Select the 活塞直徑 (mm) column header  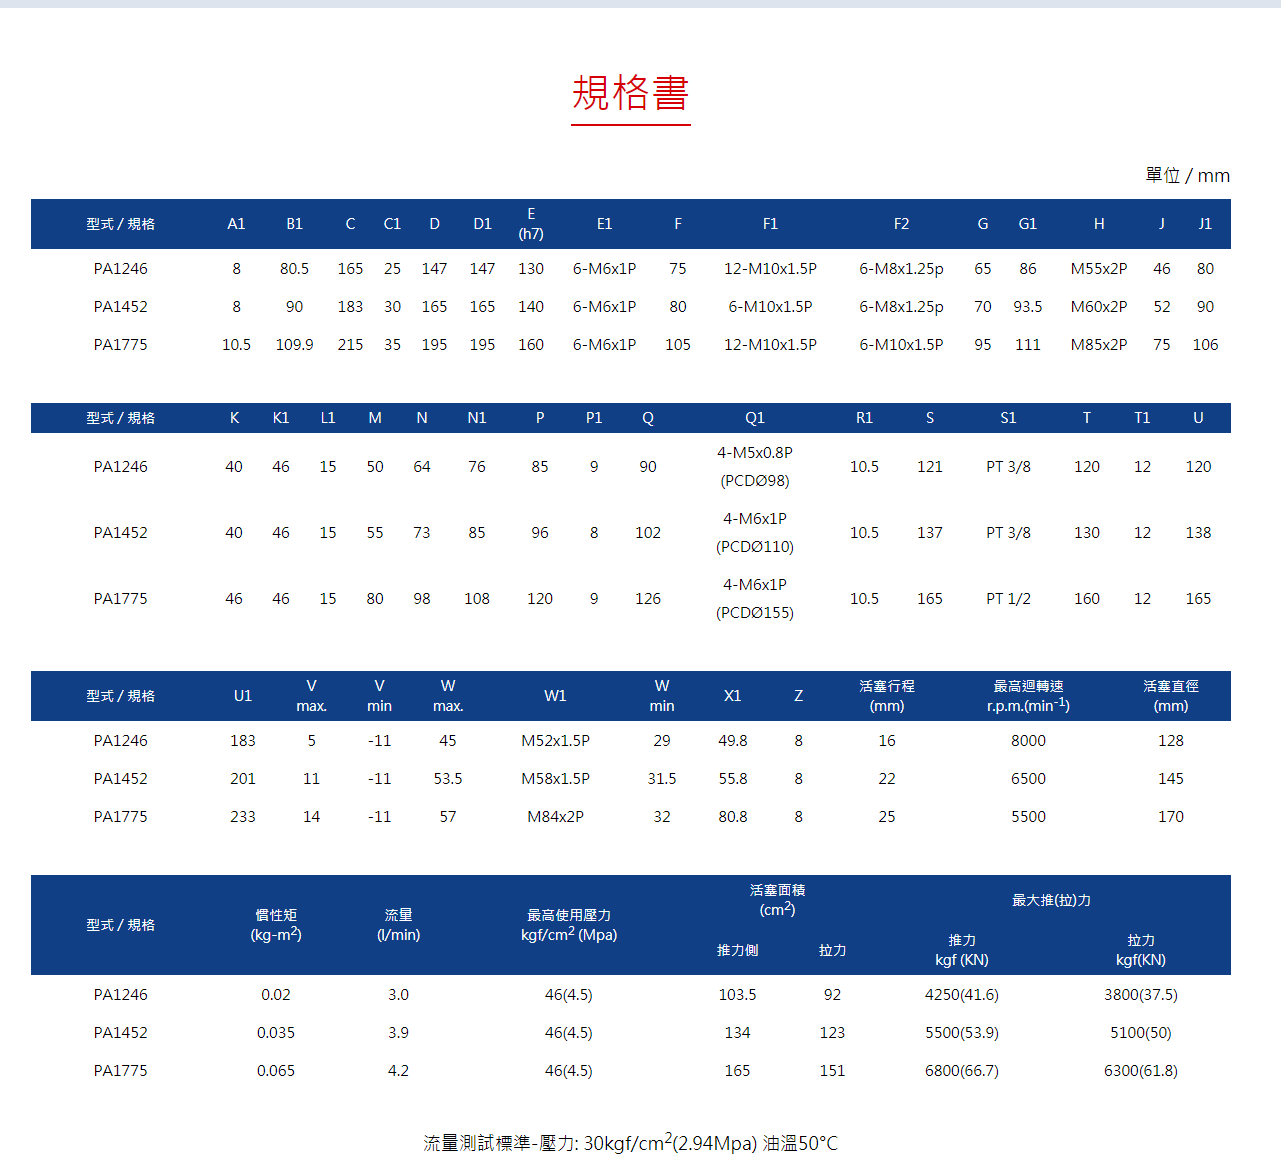point(1170,696)
